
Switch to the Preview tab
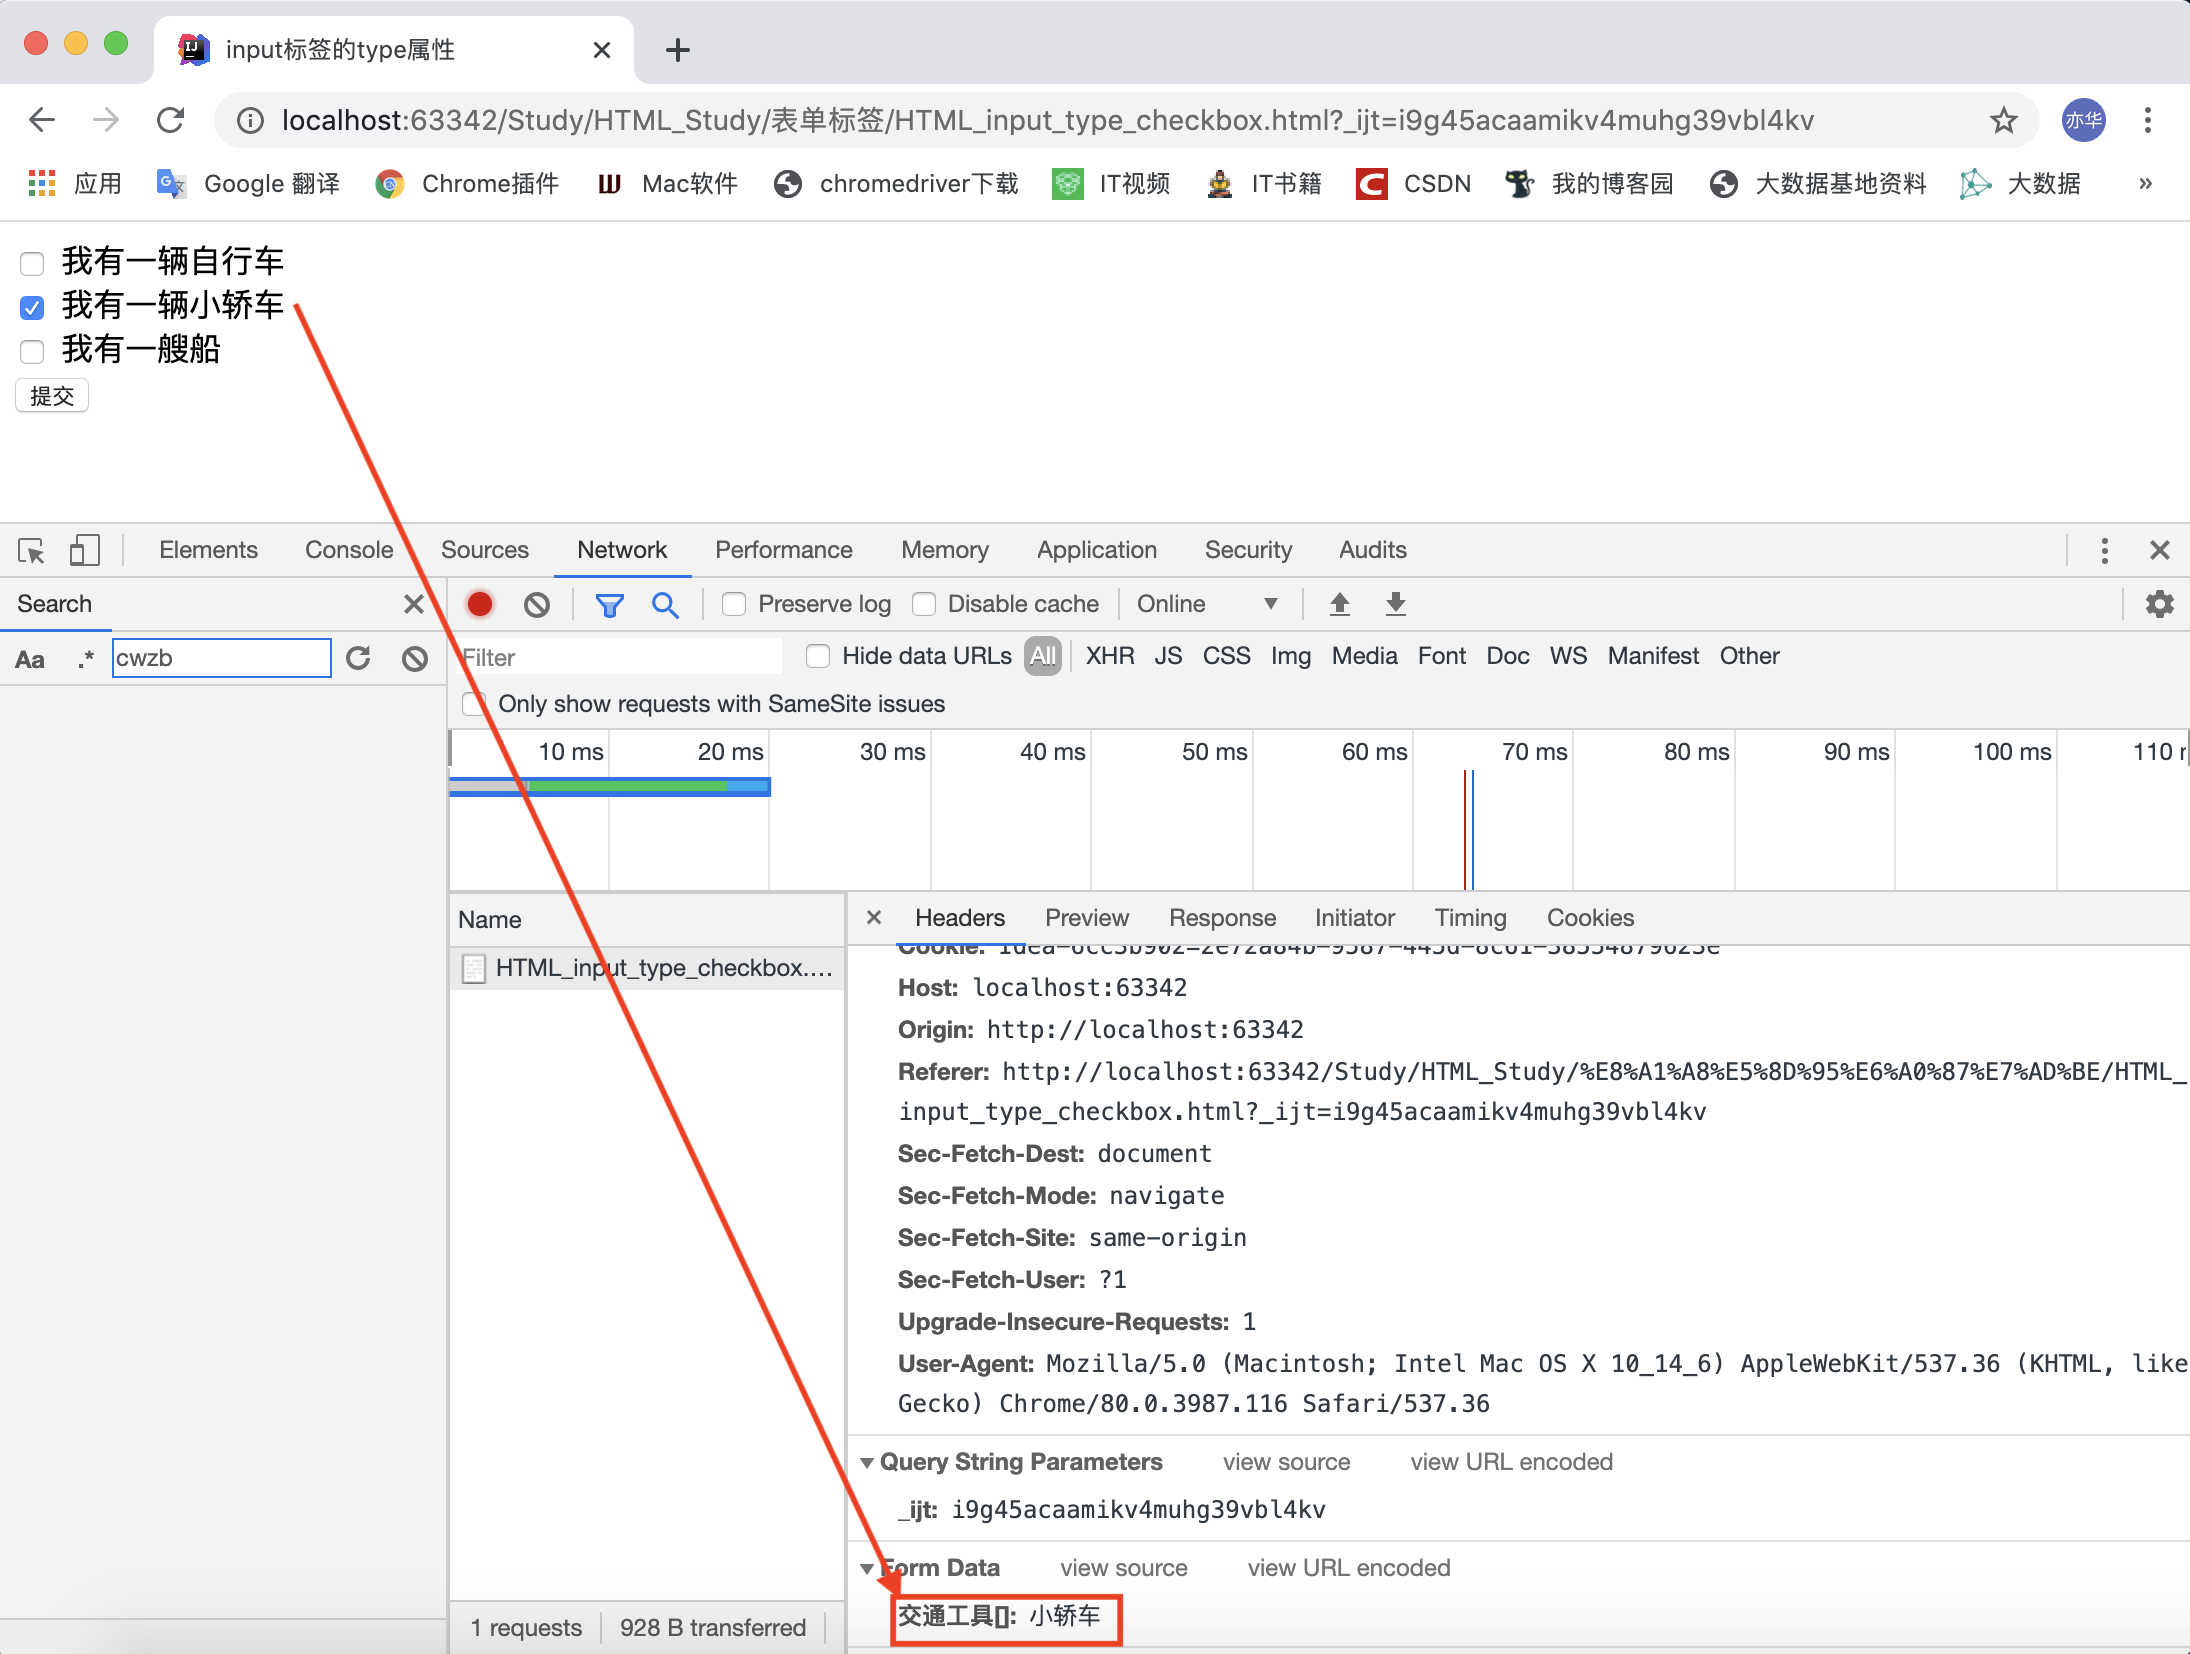tap(1087, 918)
